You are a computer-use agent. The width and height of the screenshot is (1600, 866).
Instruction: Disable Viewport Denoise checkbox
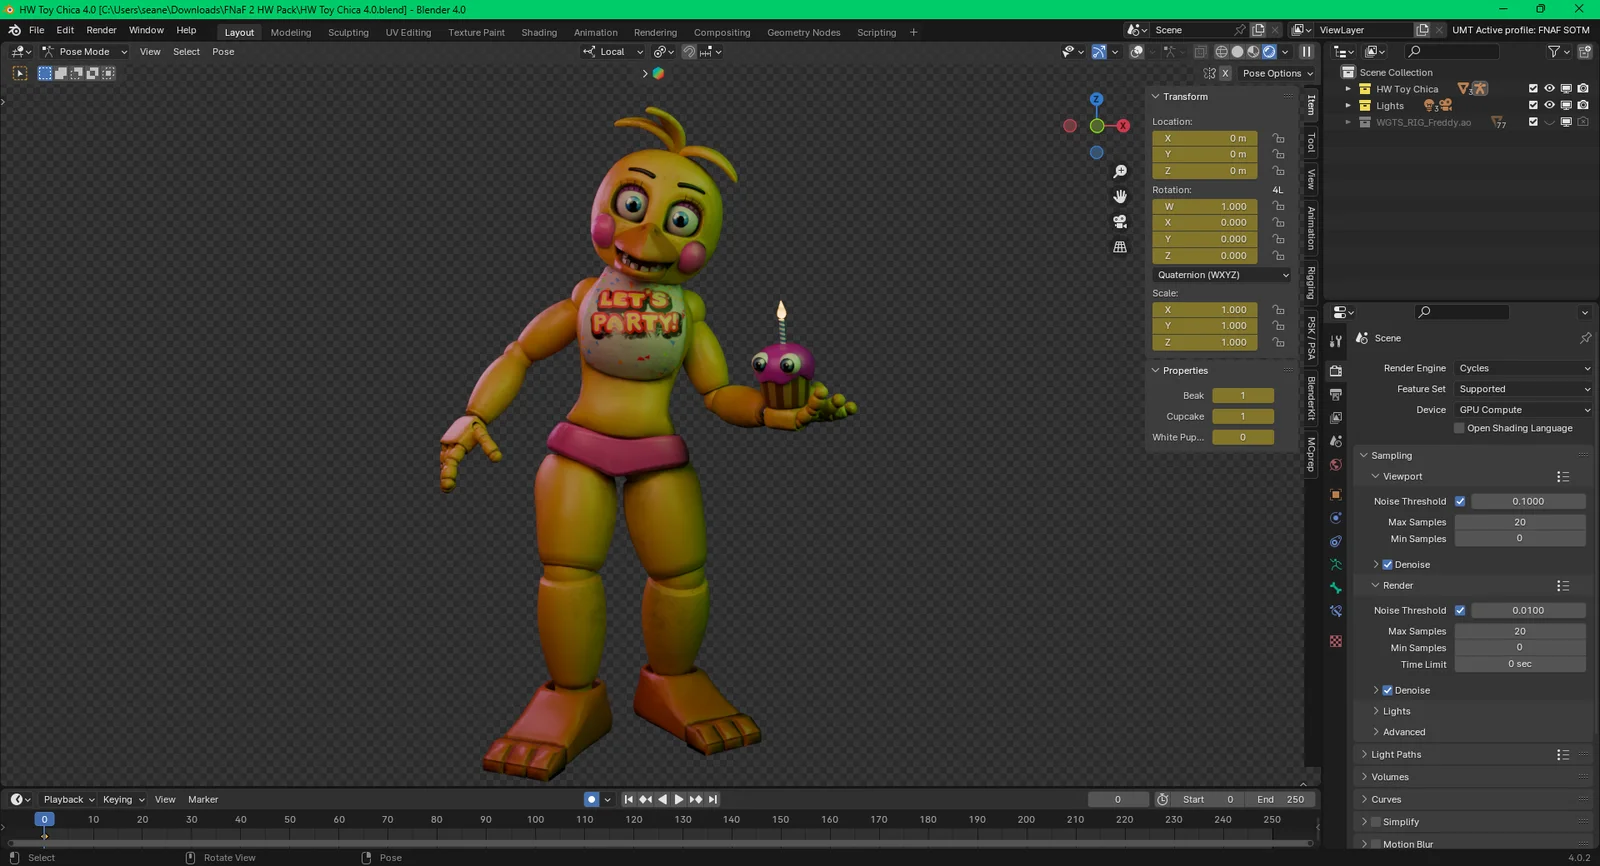[x=1387, y=564]
